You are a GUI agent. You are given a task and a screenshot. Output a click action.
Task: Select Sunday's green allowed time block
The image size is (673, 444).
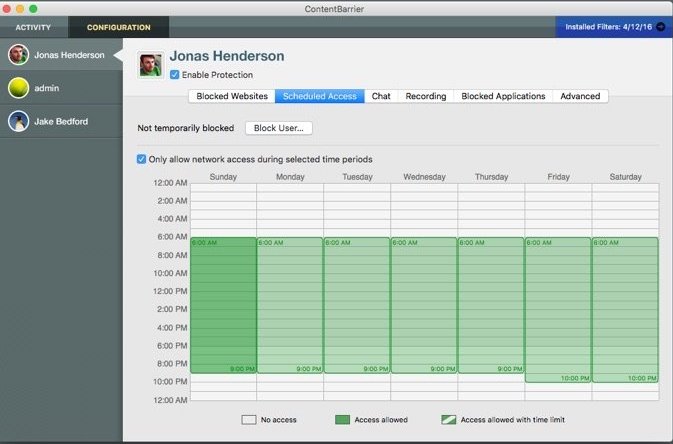coord(223,305)
